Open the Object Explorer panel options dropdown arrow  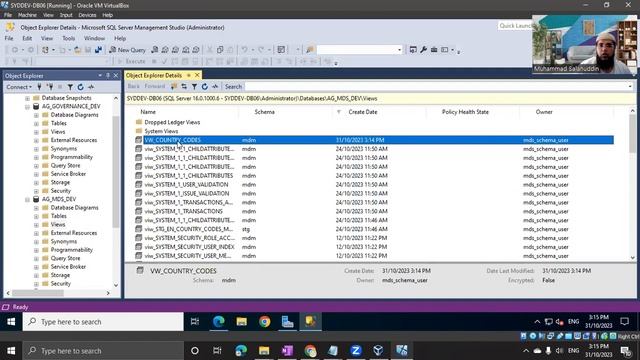pos(100,76)
